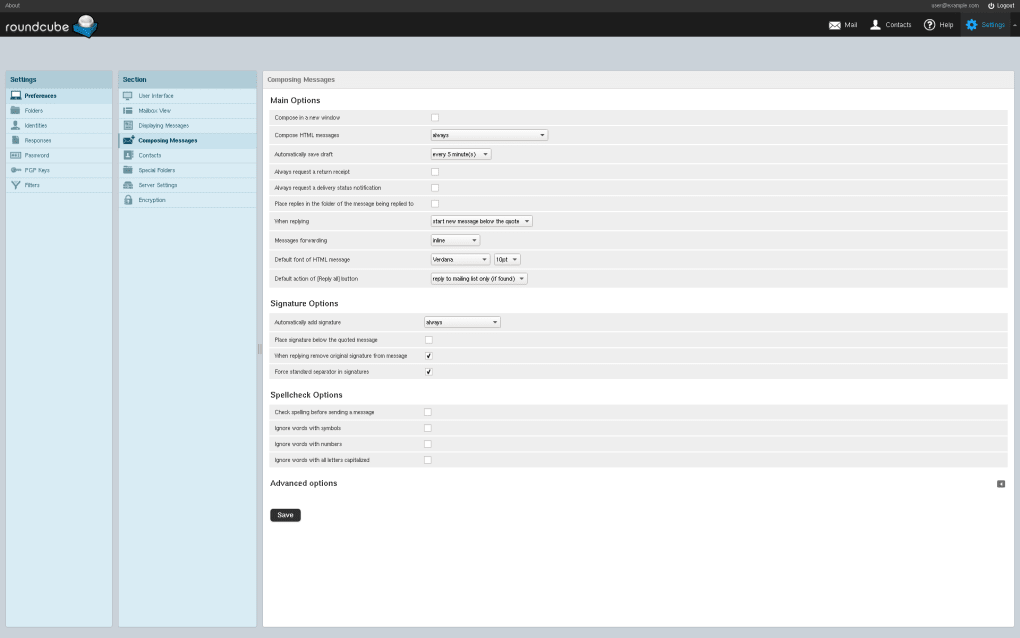
Task: Click the Help question mark icon
Action: coord(929,25)
